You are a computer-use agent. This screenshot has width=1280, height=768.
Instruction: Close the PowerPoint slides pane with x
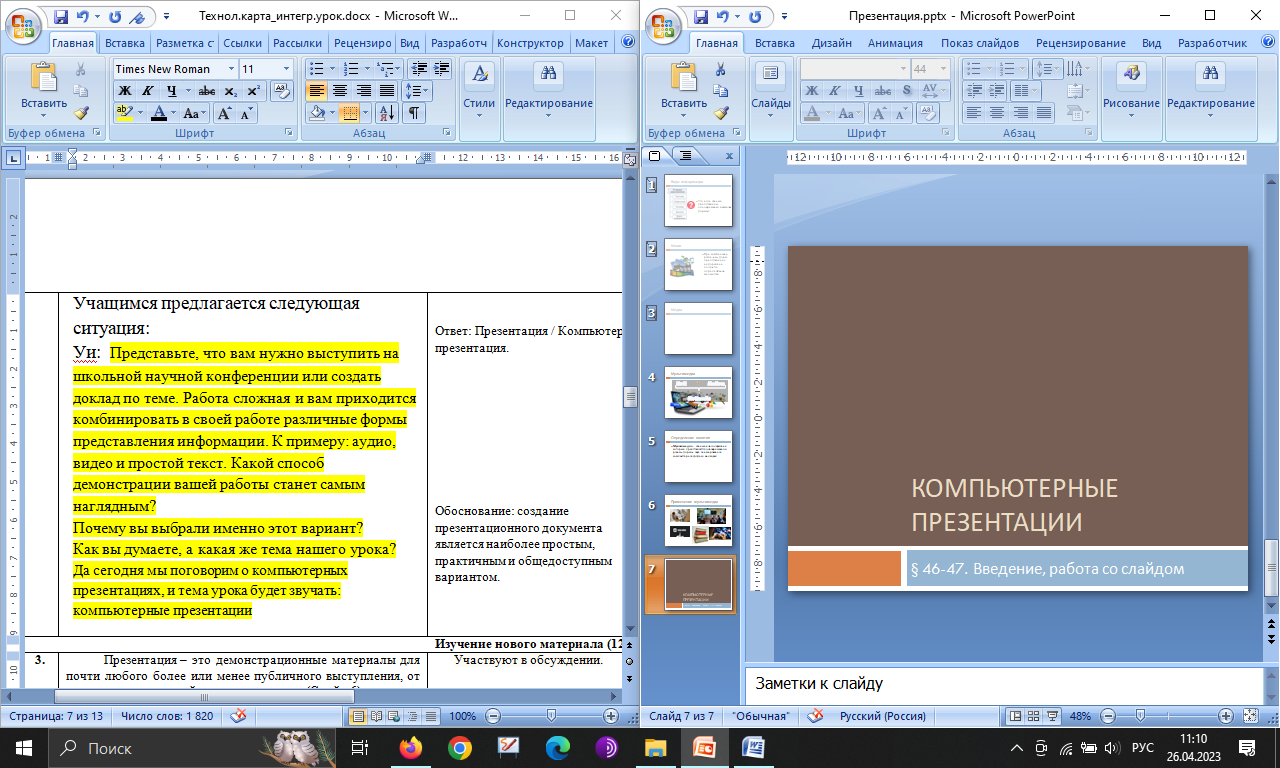[x=728, y=156]
